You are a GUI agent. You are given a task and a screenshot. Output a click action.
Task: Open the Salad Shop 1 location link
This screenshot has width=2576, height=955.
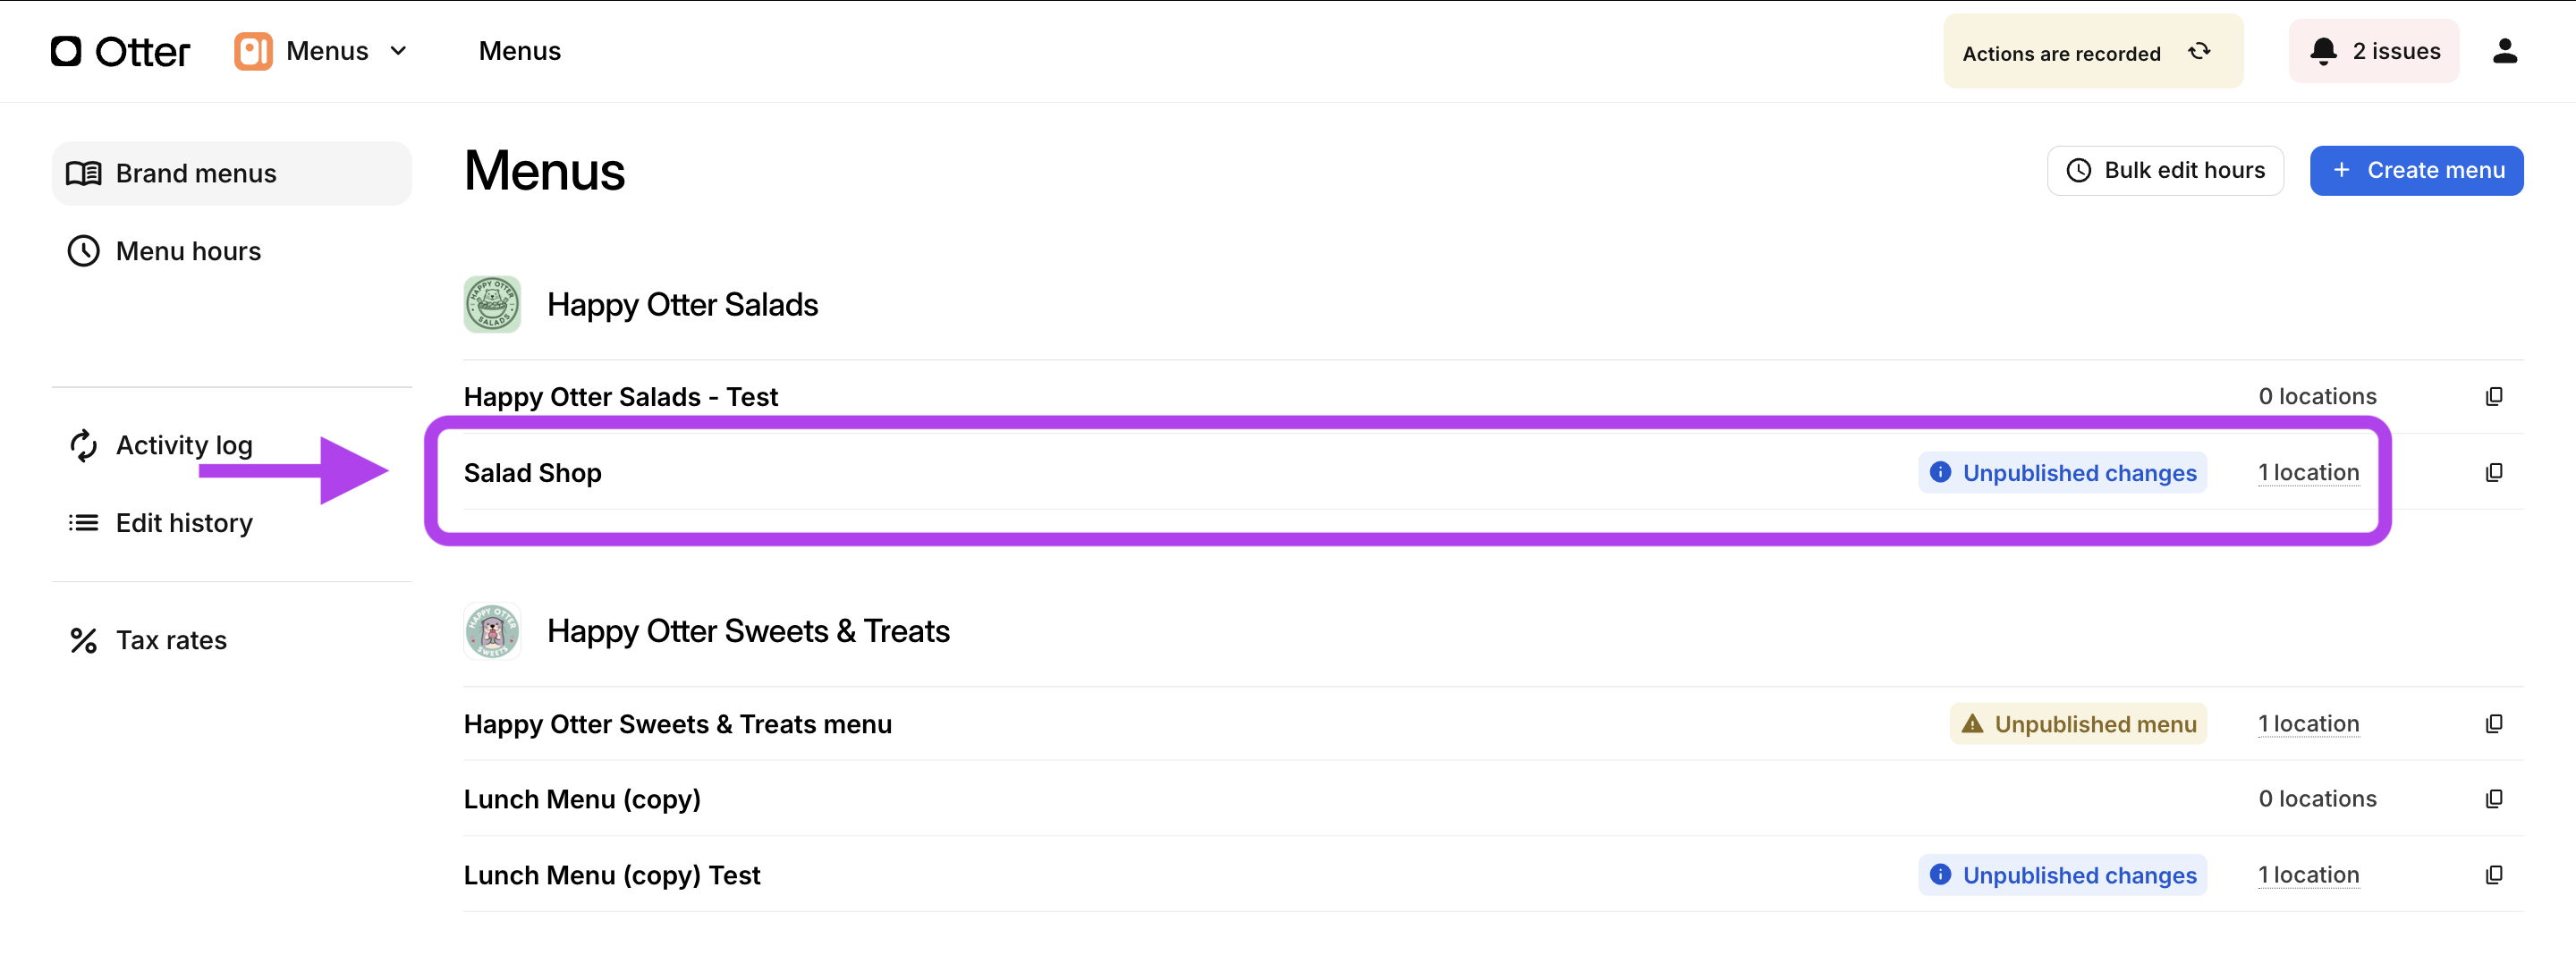[2308, 472]
